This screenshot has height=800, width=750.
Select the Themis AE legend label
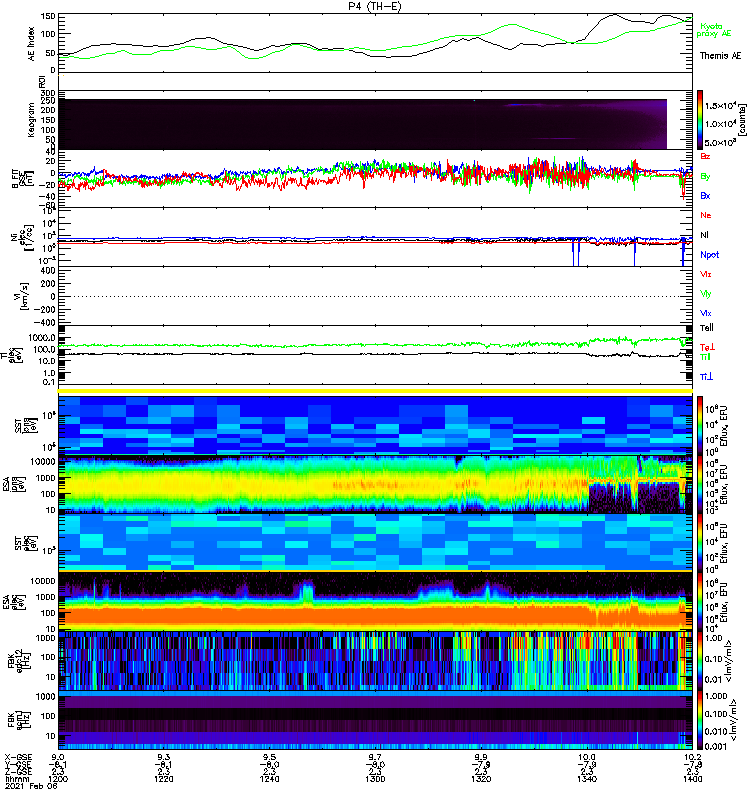720,56
